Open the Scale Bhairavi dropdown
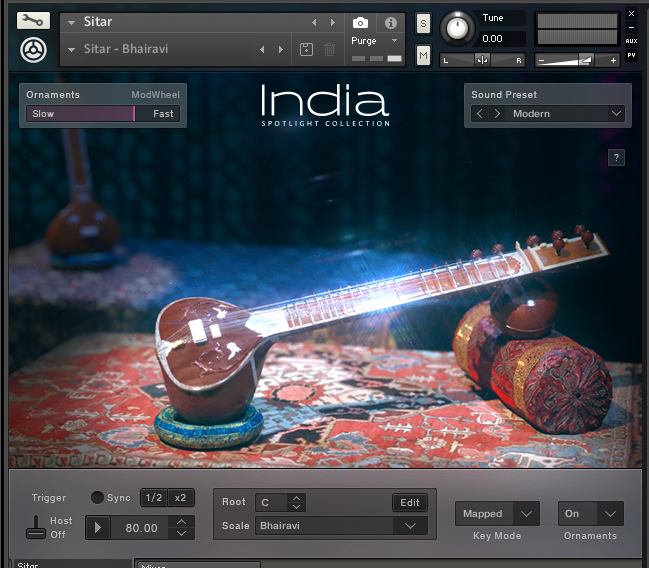This screenshot has height=568, width=649. tap(410, 526)
